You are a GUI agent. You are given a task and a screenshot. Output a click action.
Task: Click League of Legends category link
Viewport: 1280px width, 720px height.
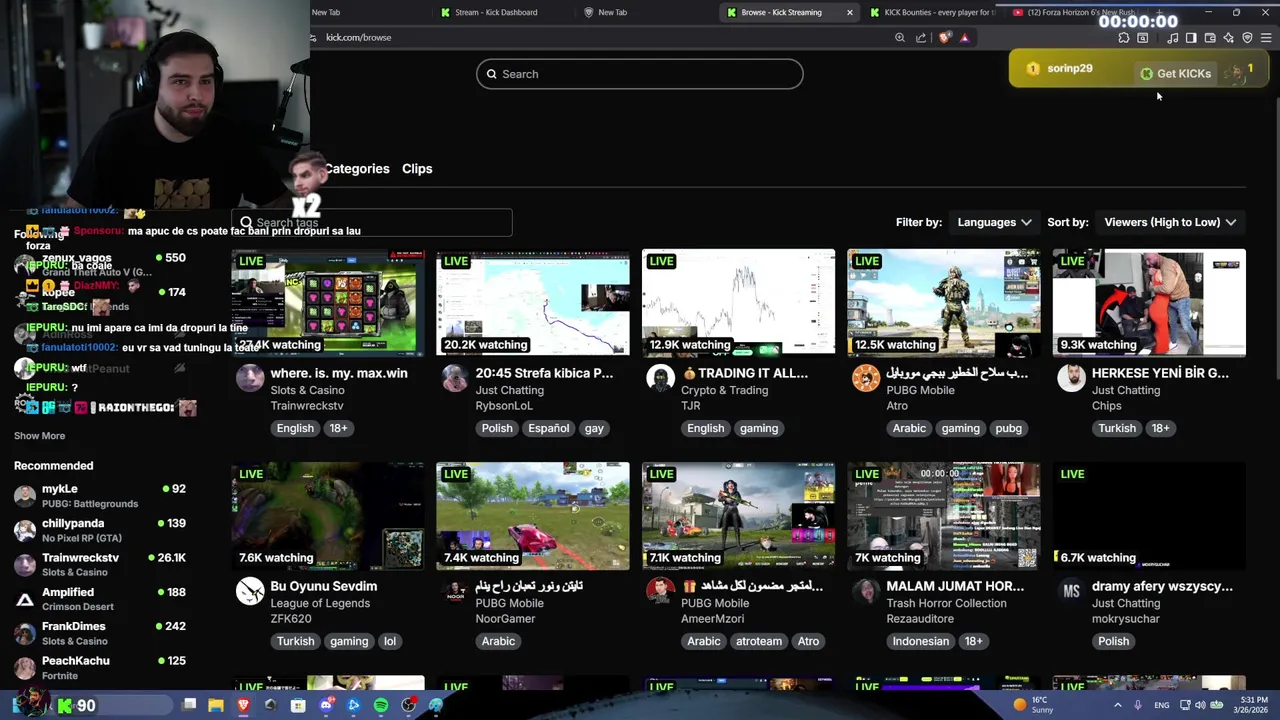pos(320,603)
